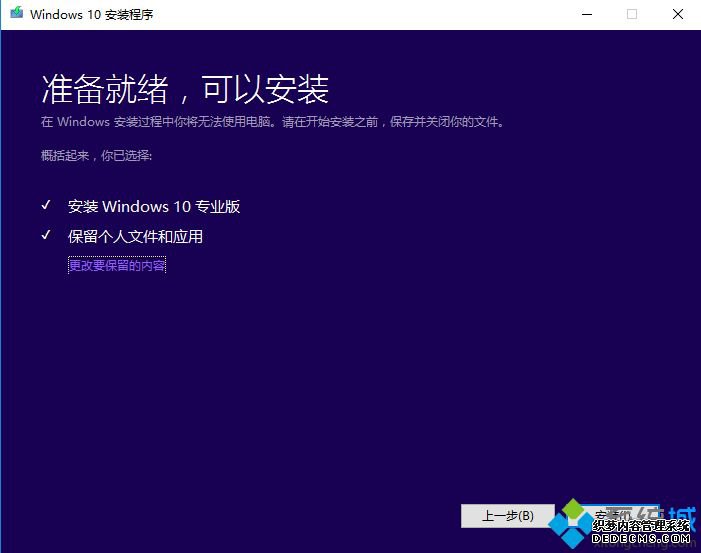Select the 准备就绪，可以安装 heading
701x553 pixels.
[x=185, y=89]
